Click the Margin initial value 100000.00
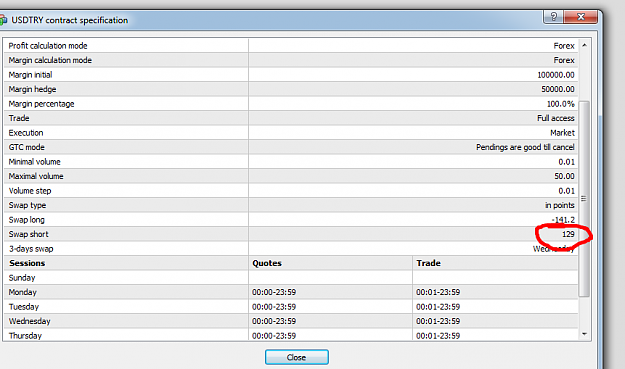The width and height of the screenshot is (625, 369). point(556,75)
